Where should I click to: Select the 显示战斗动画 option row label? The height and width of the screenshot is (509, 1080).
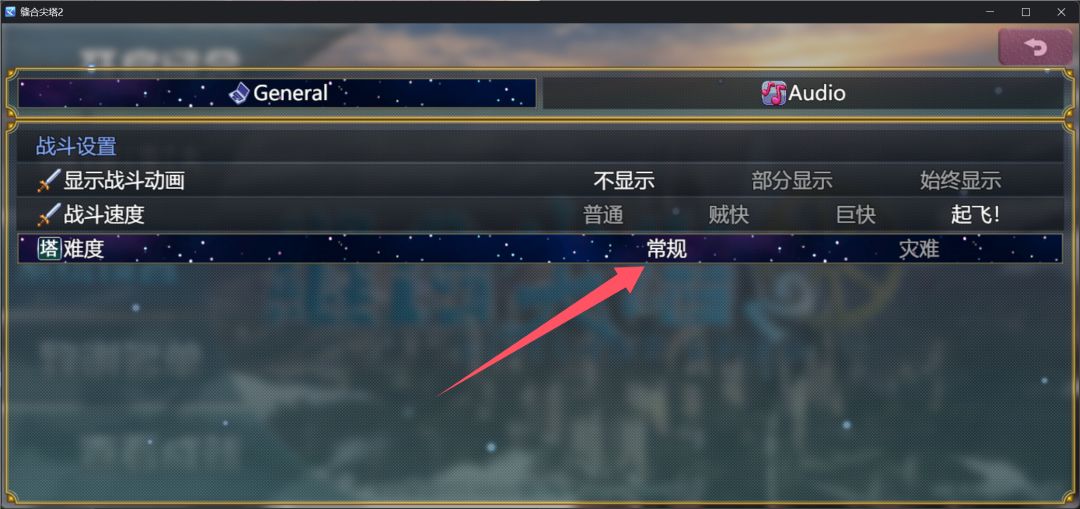[x=124, y=181]
